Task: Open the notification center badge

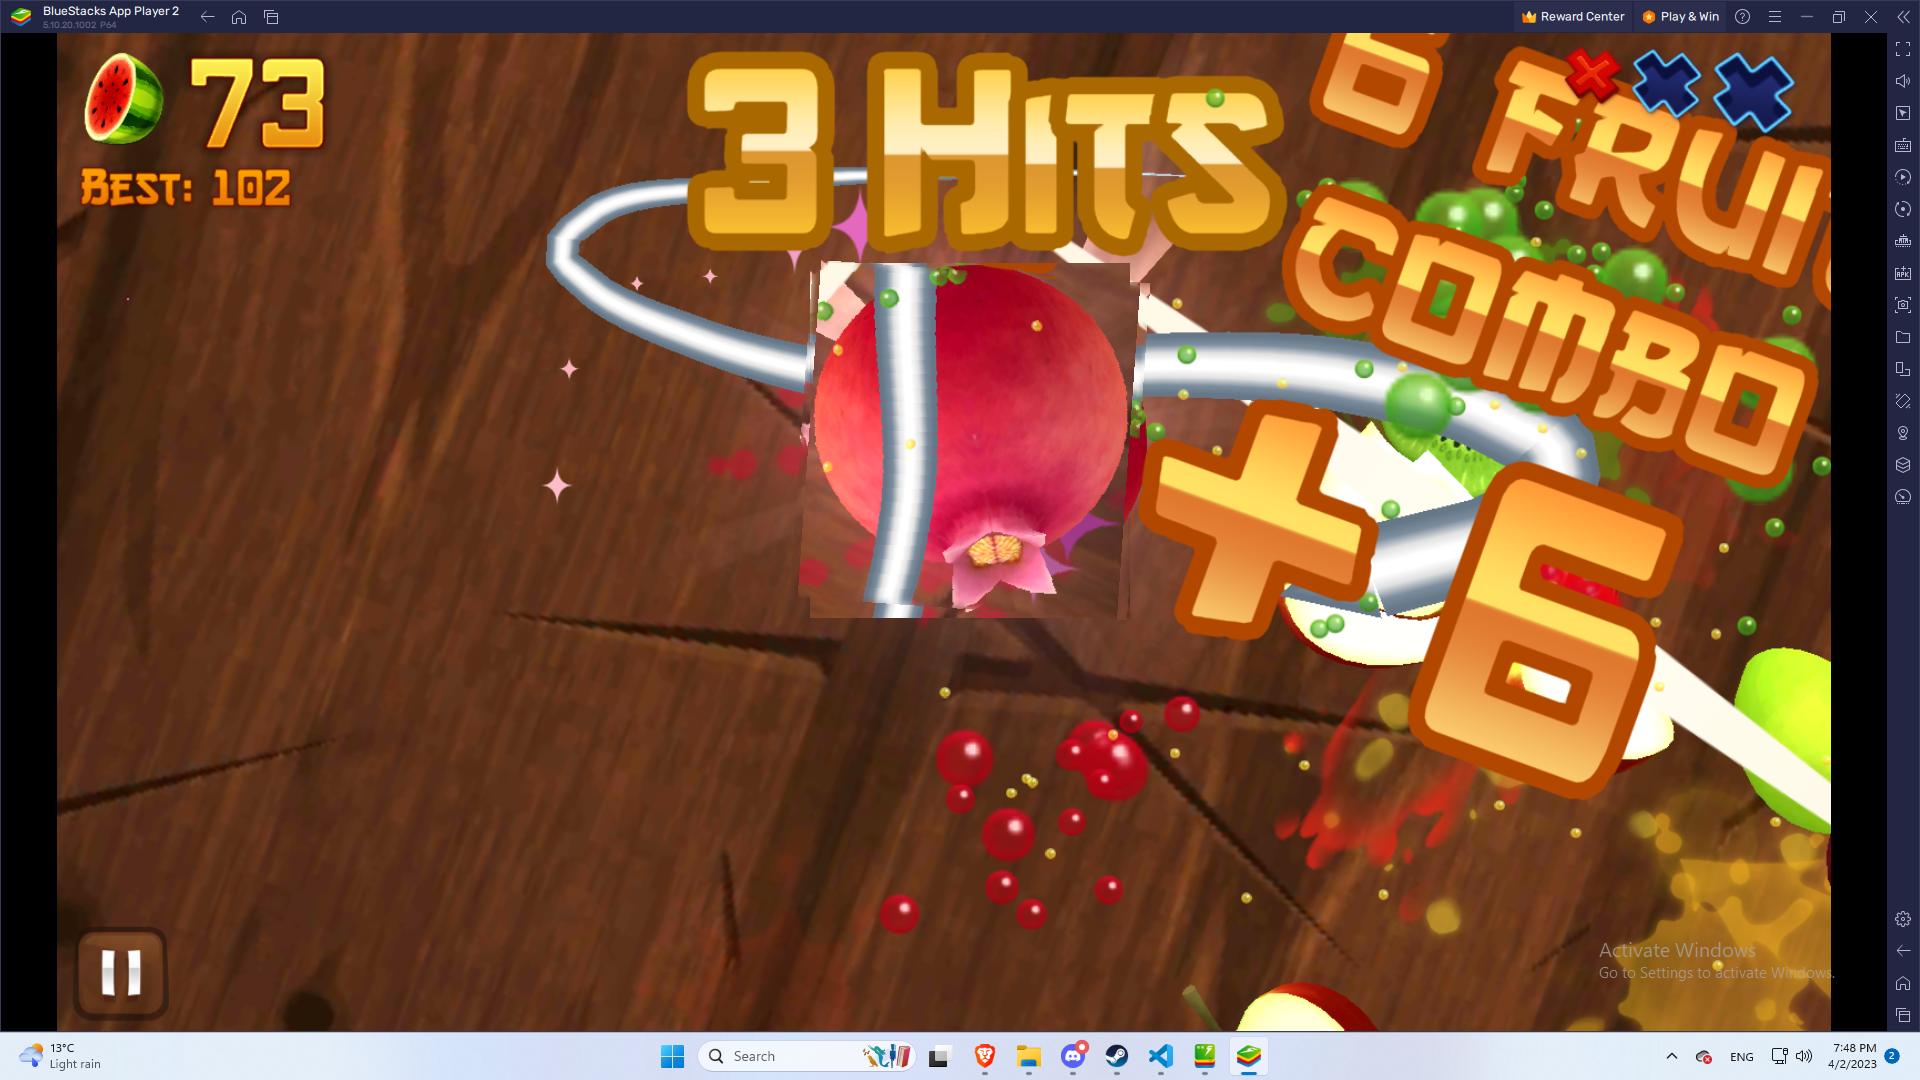Action: [1892, 1056]
